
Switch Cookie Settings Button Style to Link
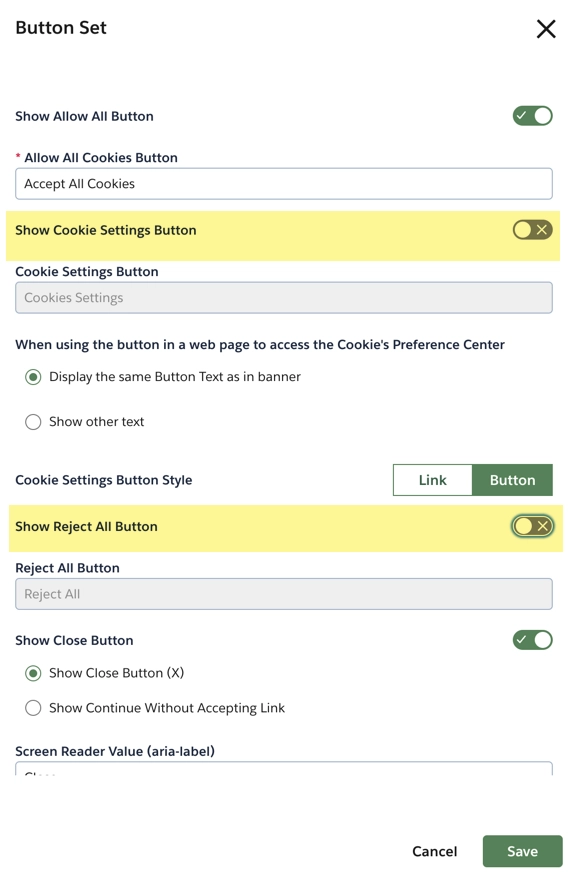[x=433, y=479]
